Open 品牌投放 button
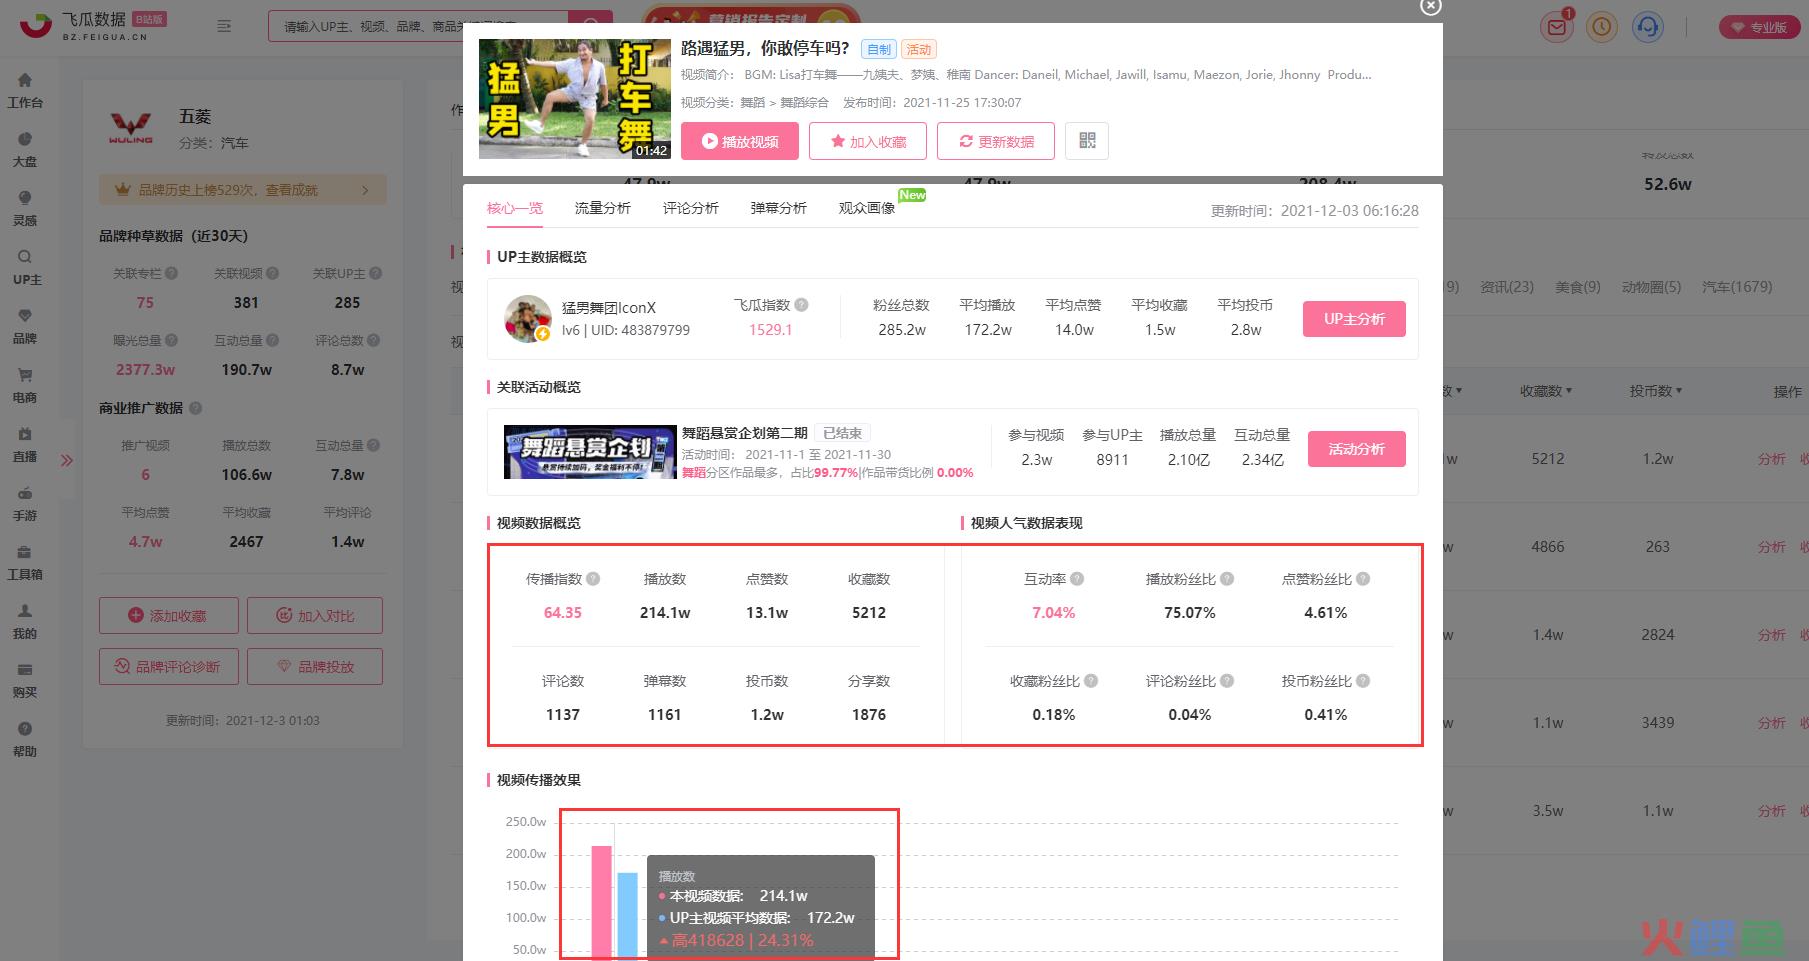The height and width of the screenshot is (961, 1809). coord(315,666)
